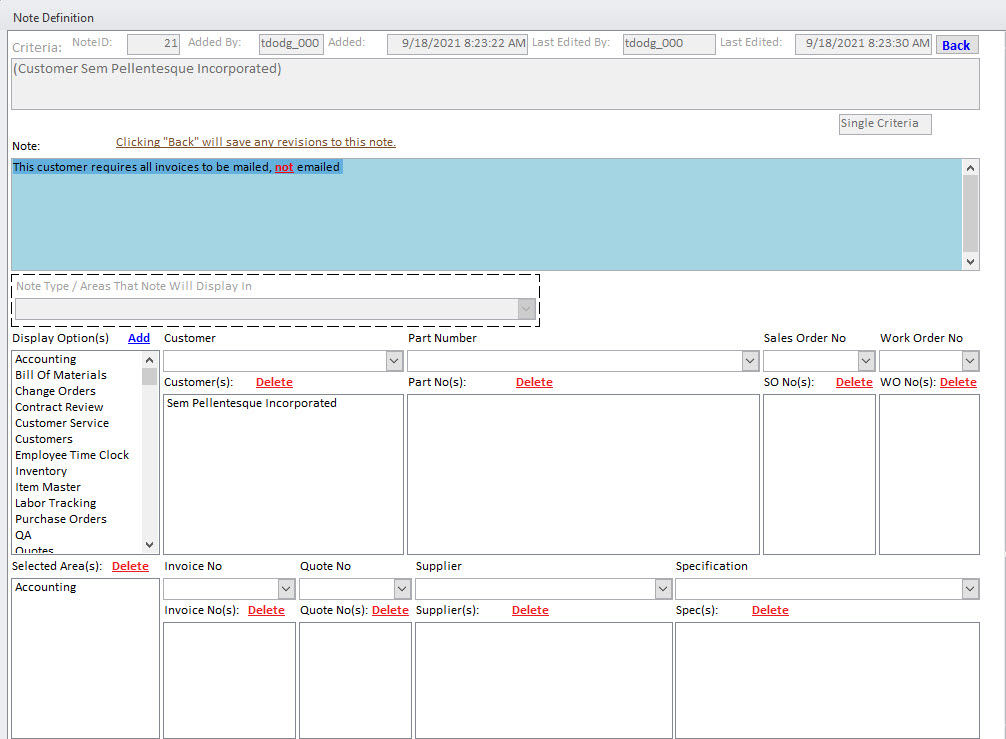Click Delete next to Part No(s)
1006x739 pixels.
tap(534, 382)
